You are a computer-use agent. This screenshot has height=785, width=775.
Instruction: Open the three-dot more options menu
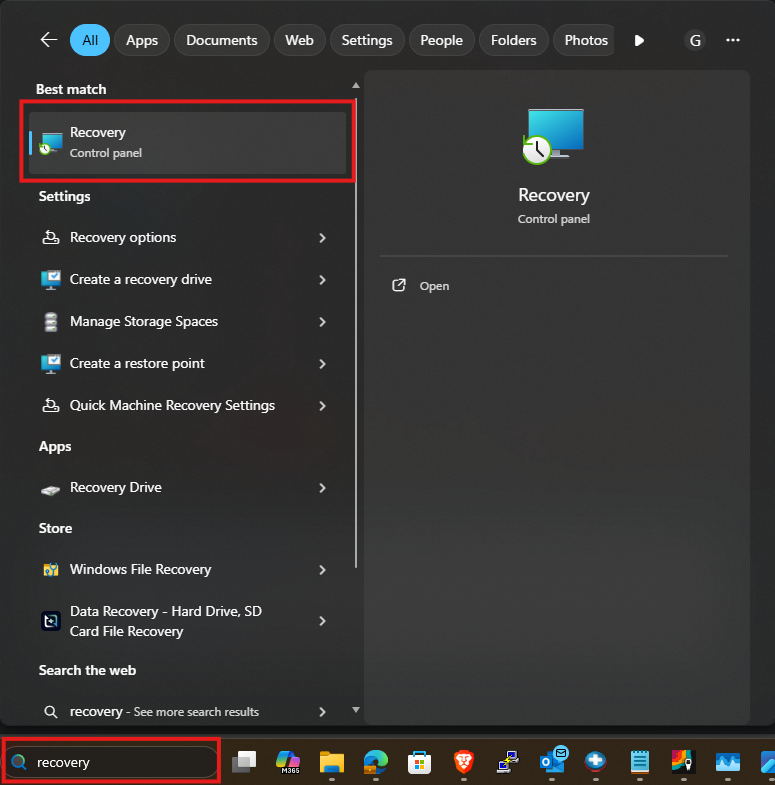point(733,40)
